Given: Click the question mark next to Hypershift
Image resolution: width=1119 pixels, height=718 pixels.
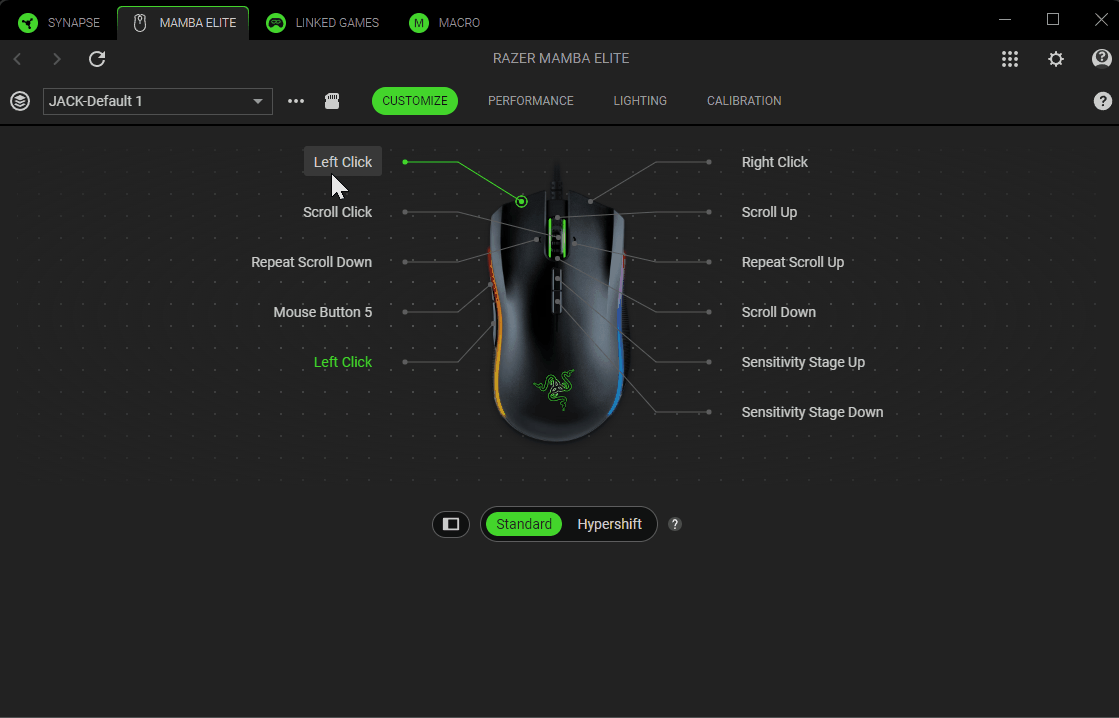Looking at the screenshot, I should coord(675,524).
